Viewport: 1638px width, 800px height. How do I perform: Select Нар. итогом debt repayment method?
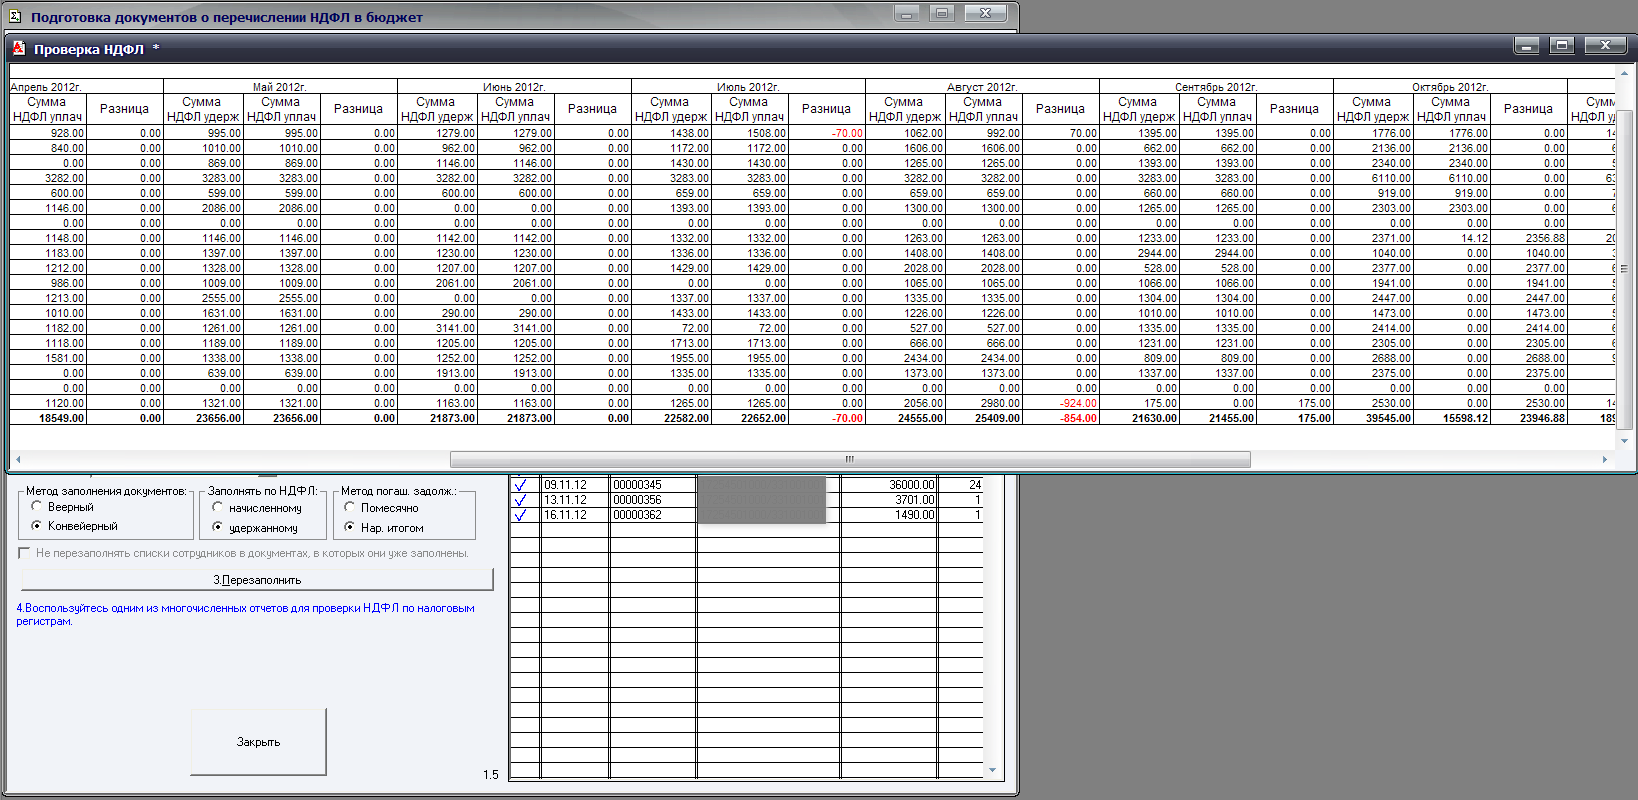point(350,527)
